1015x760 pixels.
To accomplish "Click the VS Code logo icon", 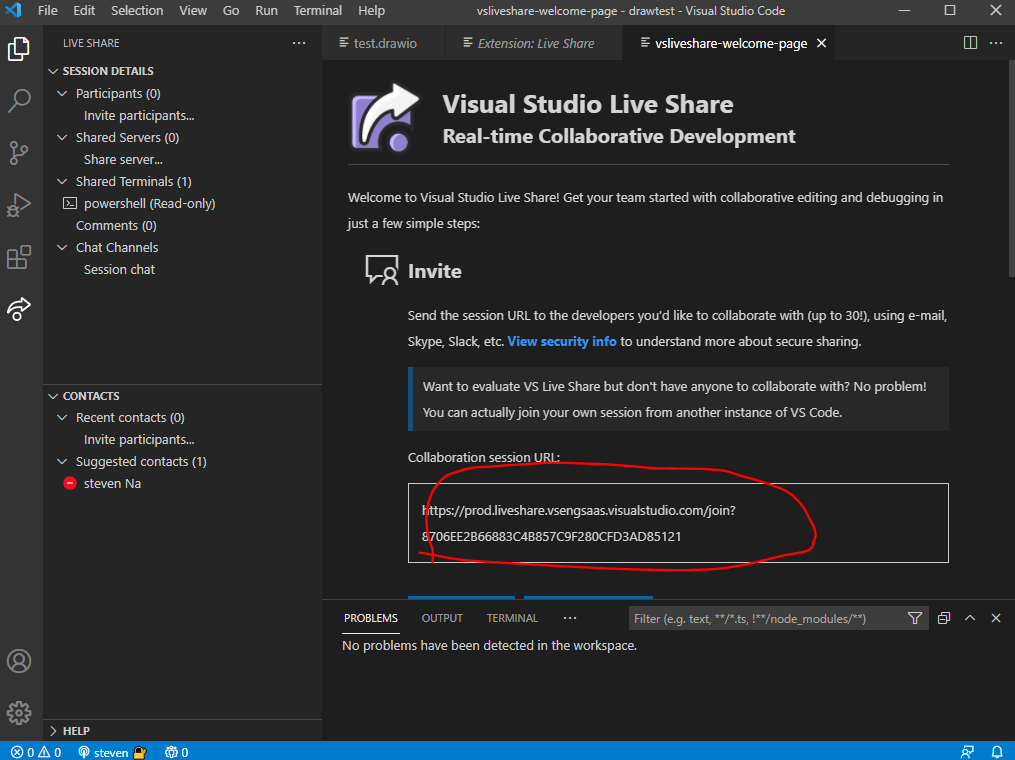I will 13,10.
